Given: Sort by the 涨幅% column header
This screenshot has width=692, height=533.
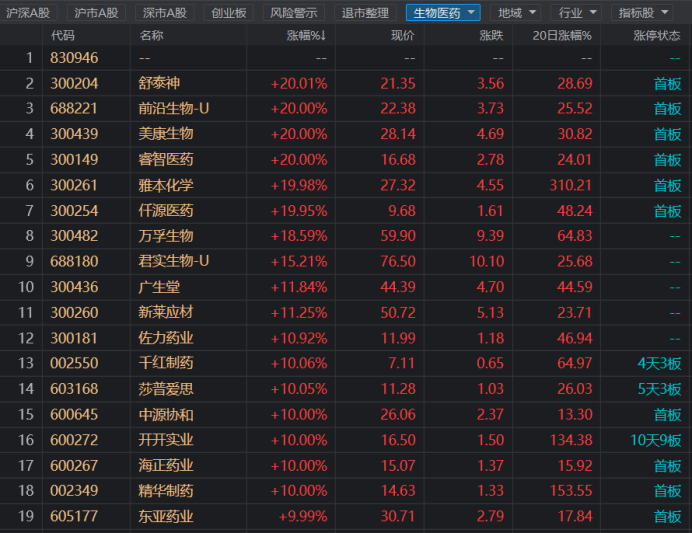Looking at the screenshot, I should [x=306, y=35].
